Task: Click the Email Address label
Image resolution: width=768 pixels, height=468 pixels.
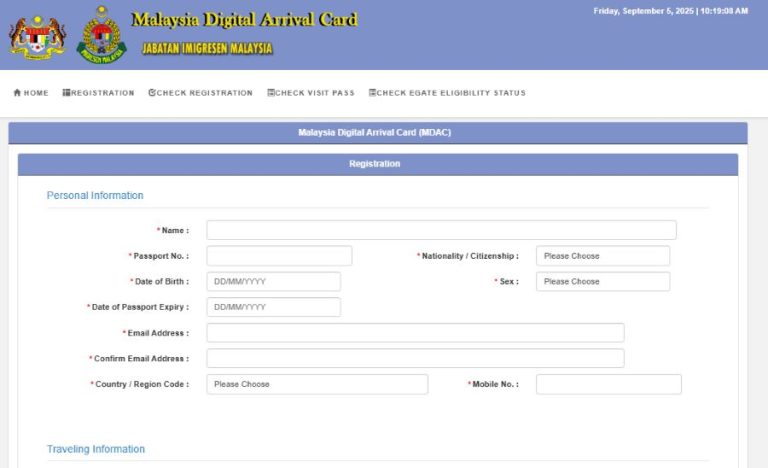Action: pos(156,333)
